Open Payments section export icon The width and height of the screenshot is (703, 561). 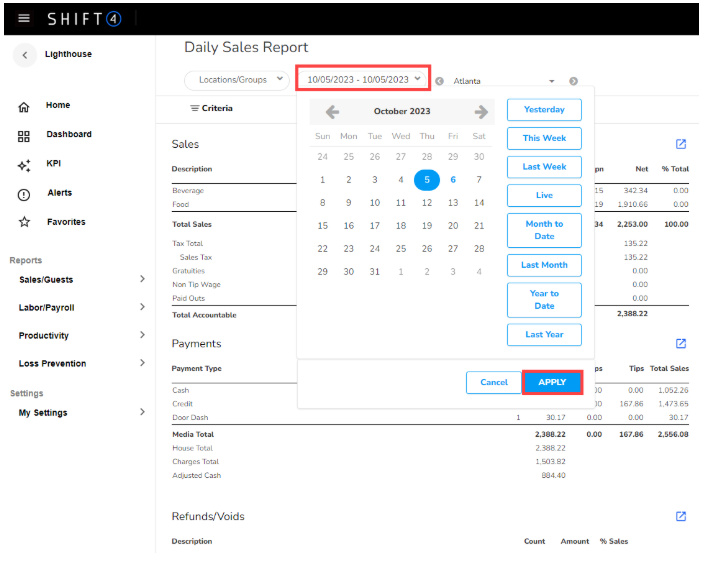pos(681,343)
